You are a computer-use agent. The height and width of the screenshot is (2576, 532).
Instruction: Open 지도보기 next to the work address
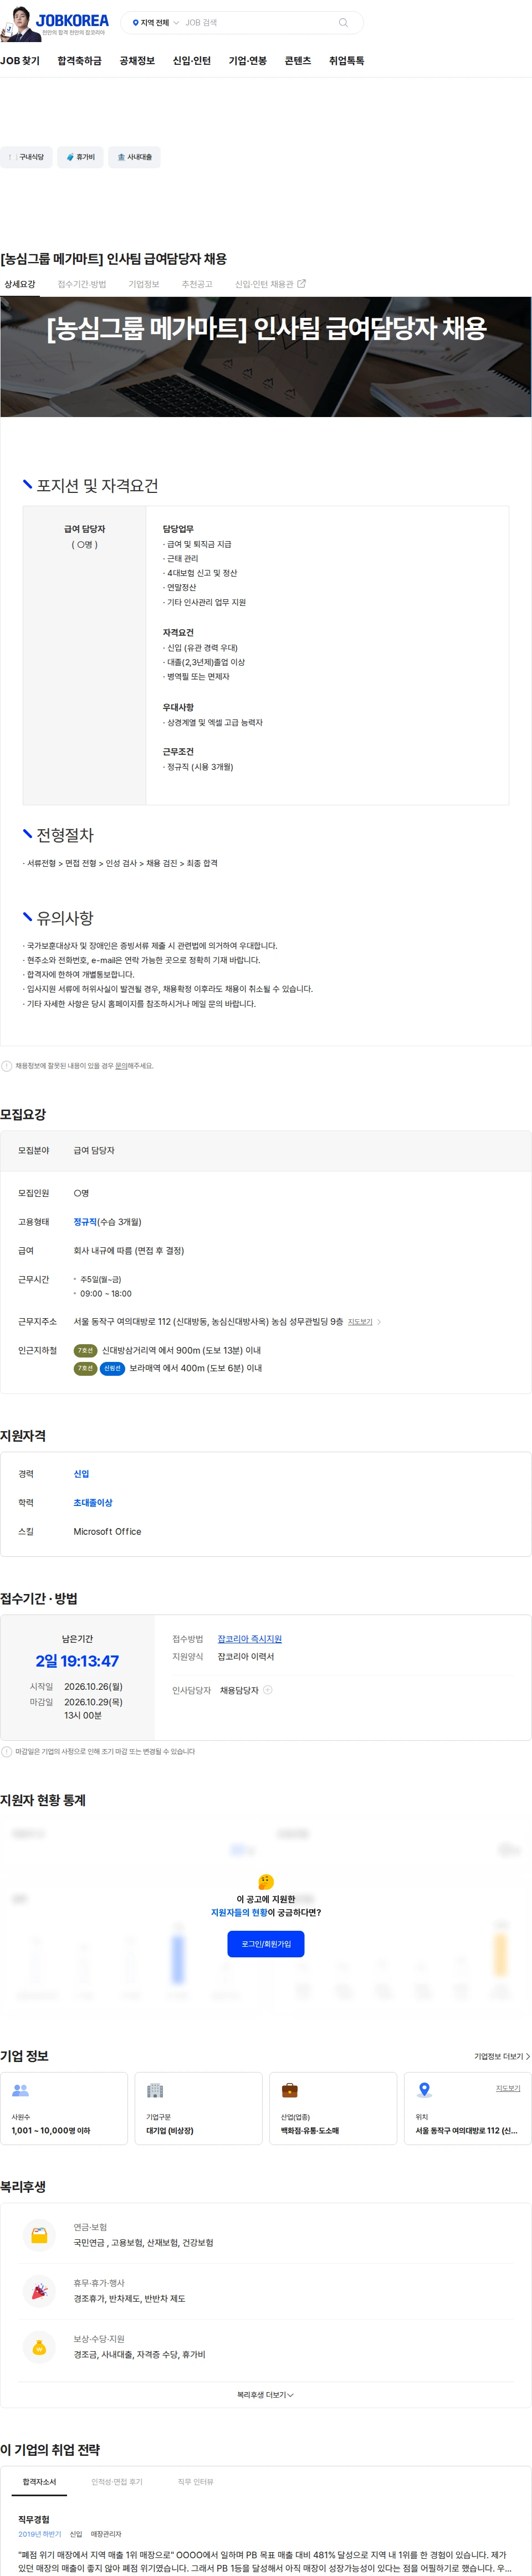[x=360, y=1322]
